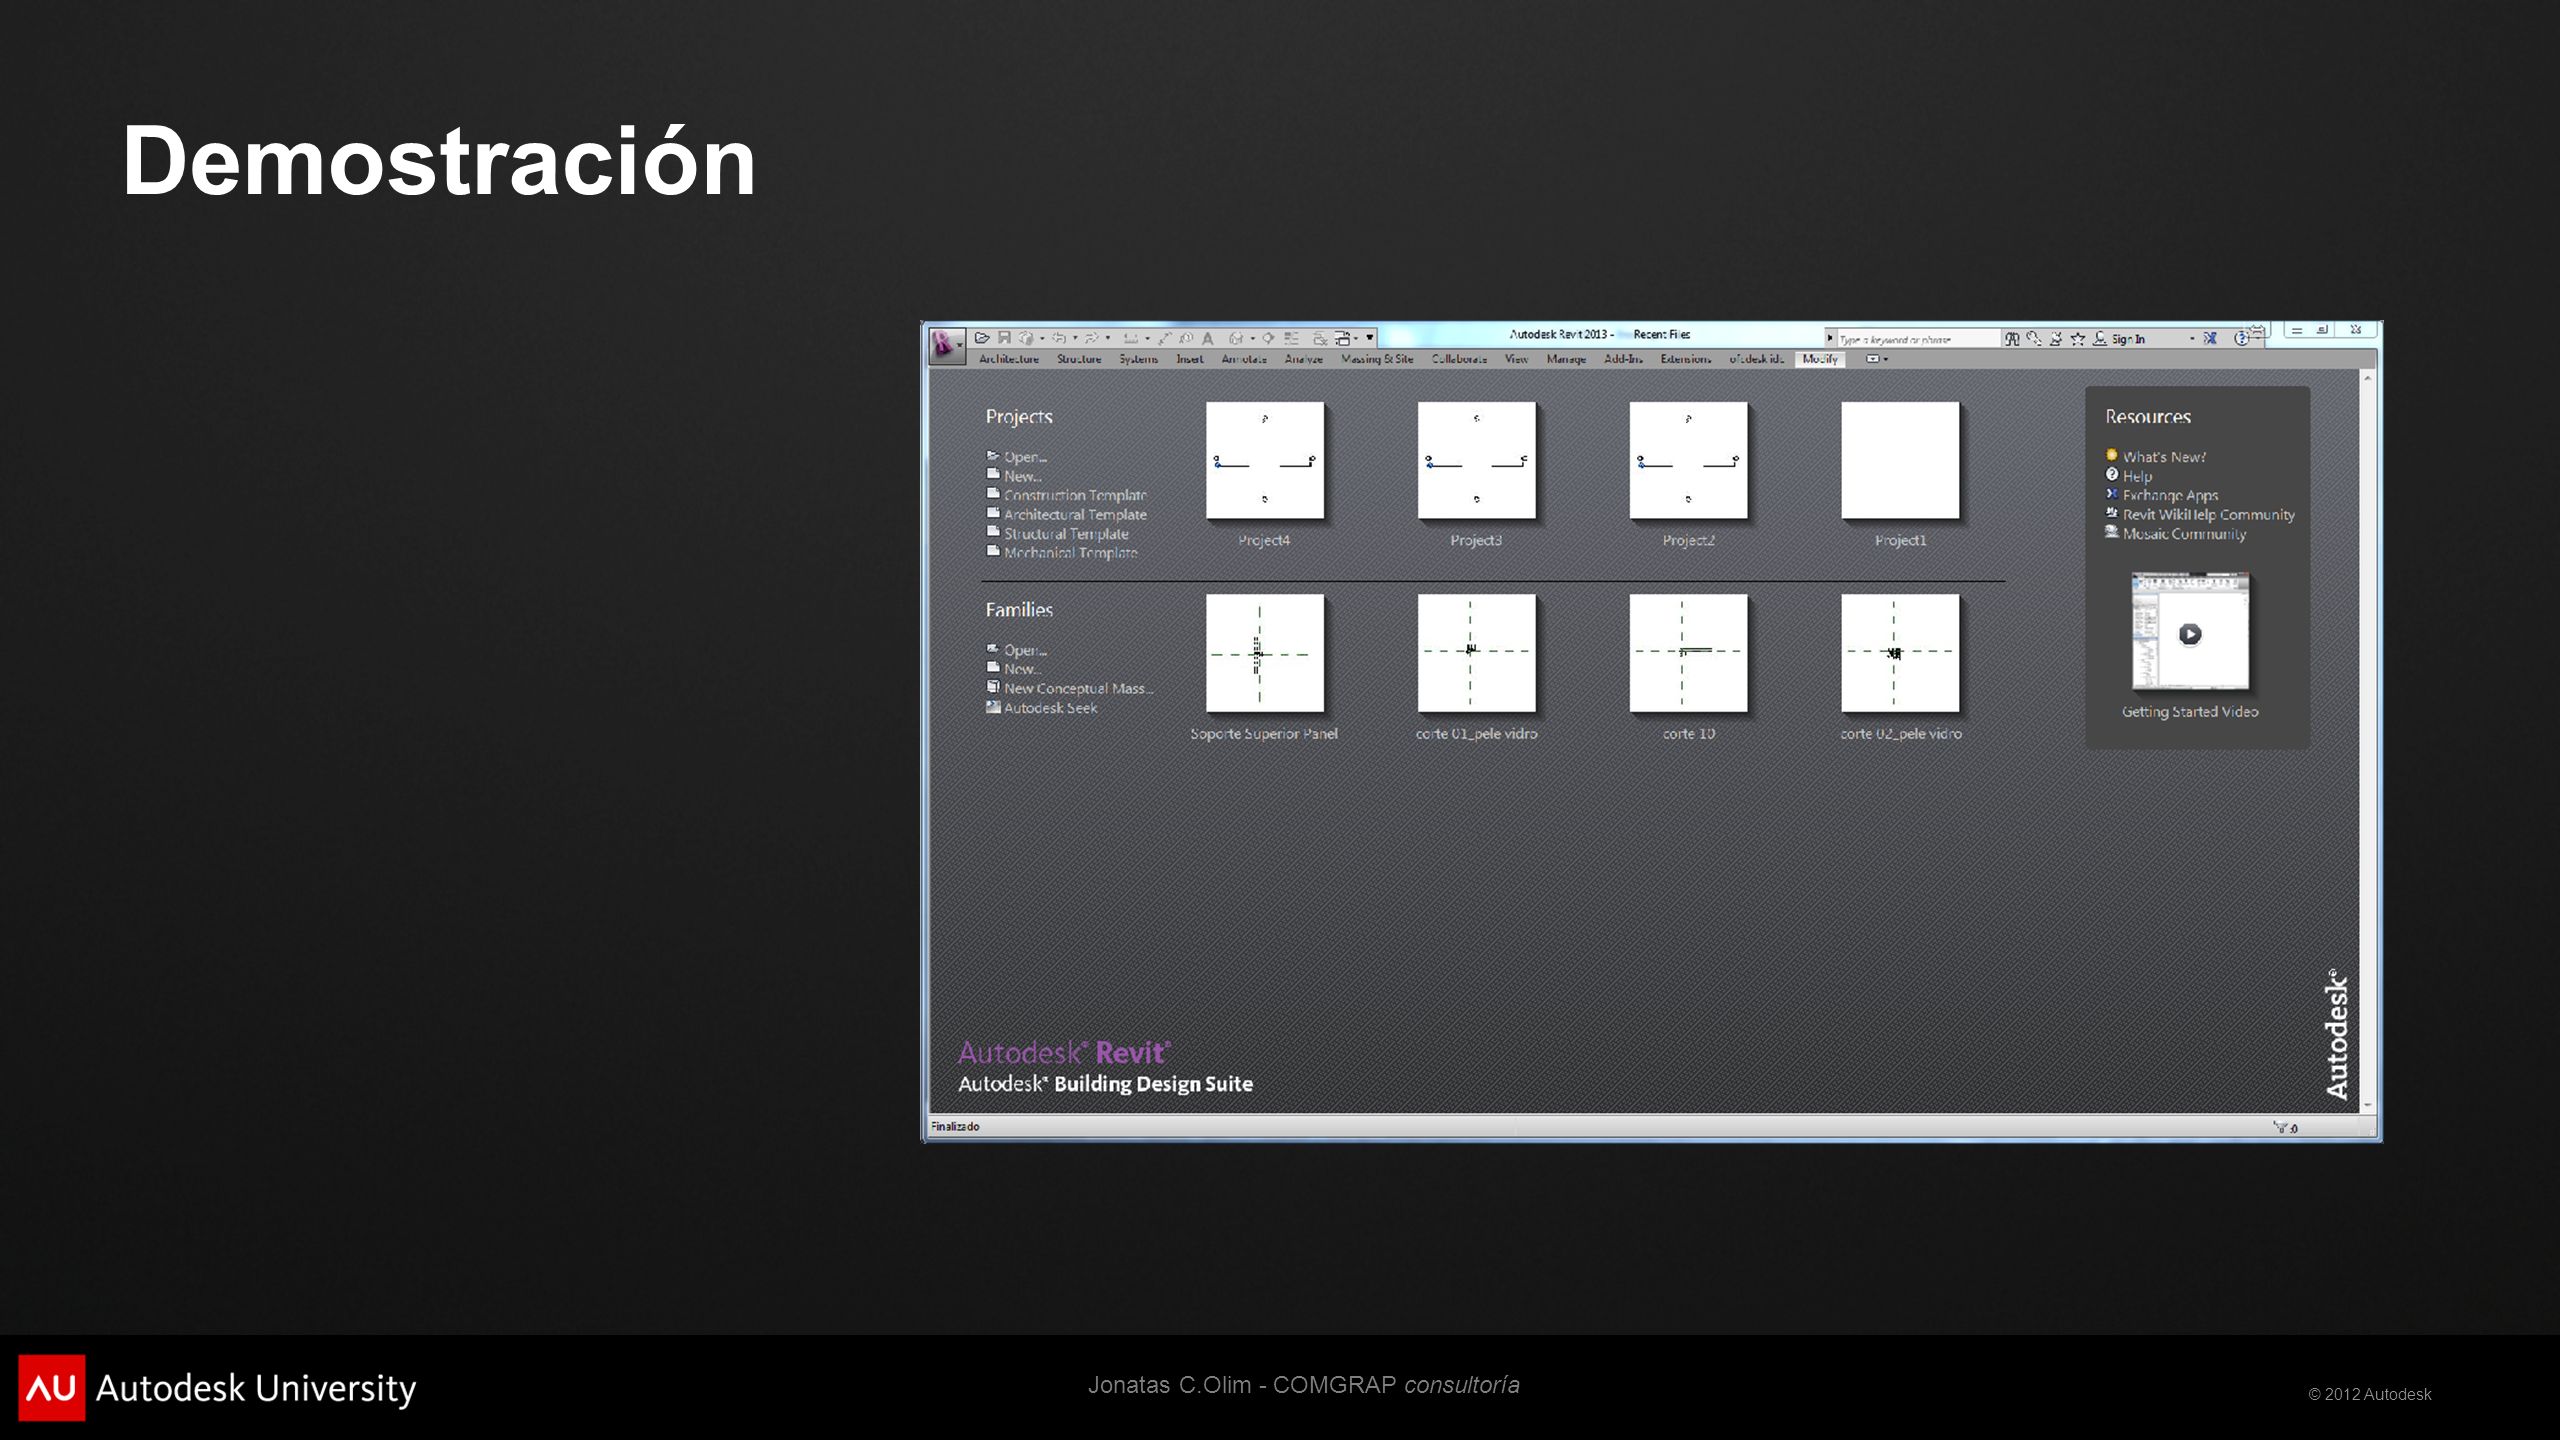
Task: Click the Save icon in quick access toolbar
Action: (x=1004, y=338)
